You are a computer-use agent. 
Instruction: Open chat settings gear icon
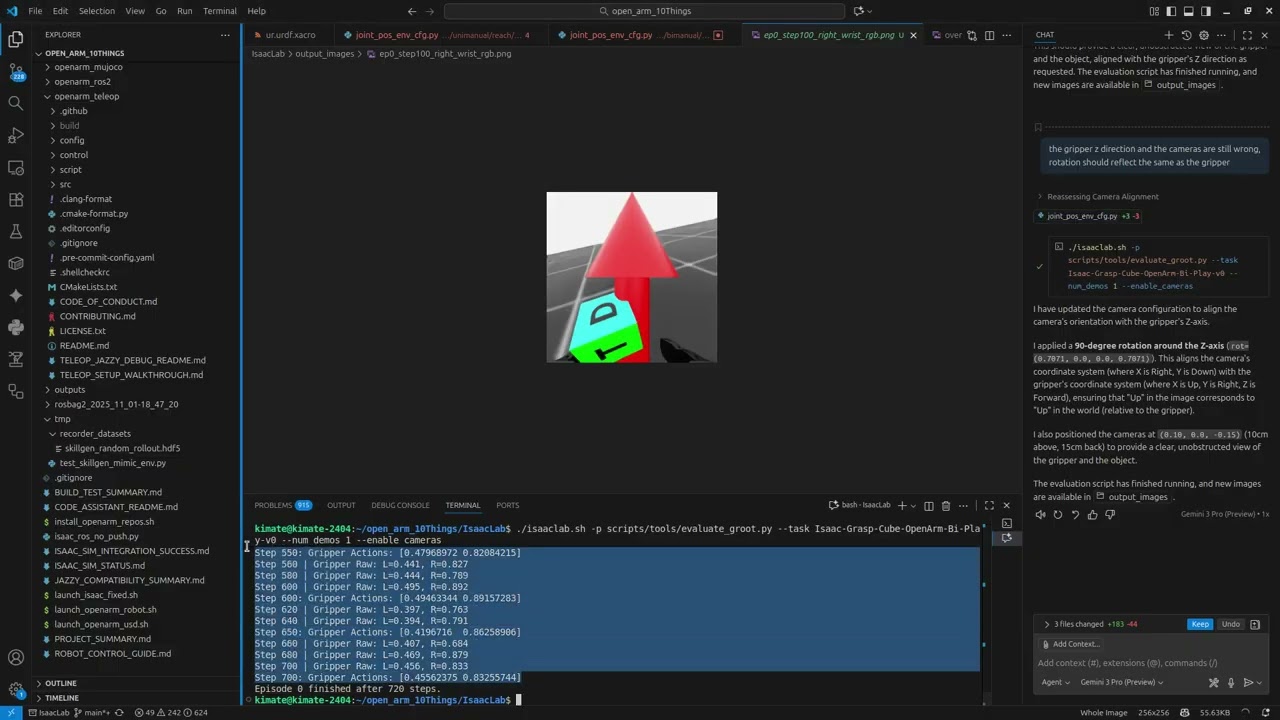pyautogui.click(x=1205, y=35)
